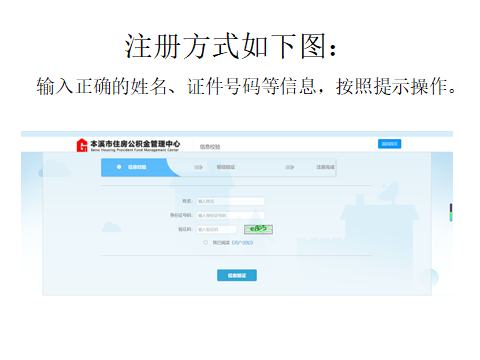480x360 pixels.
Task: Focus the 身份证号码 ID number input field
Action: coord(230,215)
